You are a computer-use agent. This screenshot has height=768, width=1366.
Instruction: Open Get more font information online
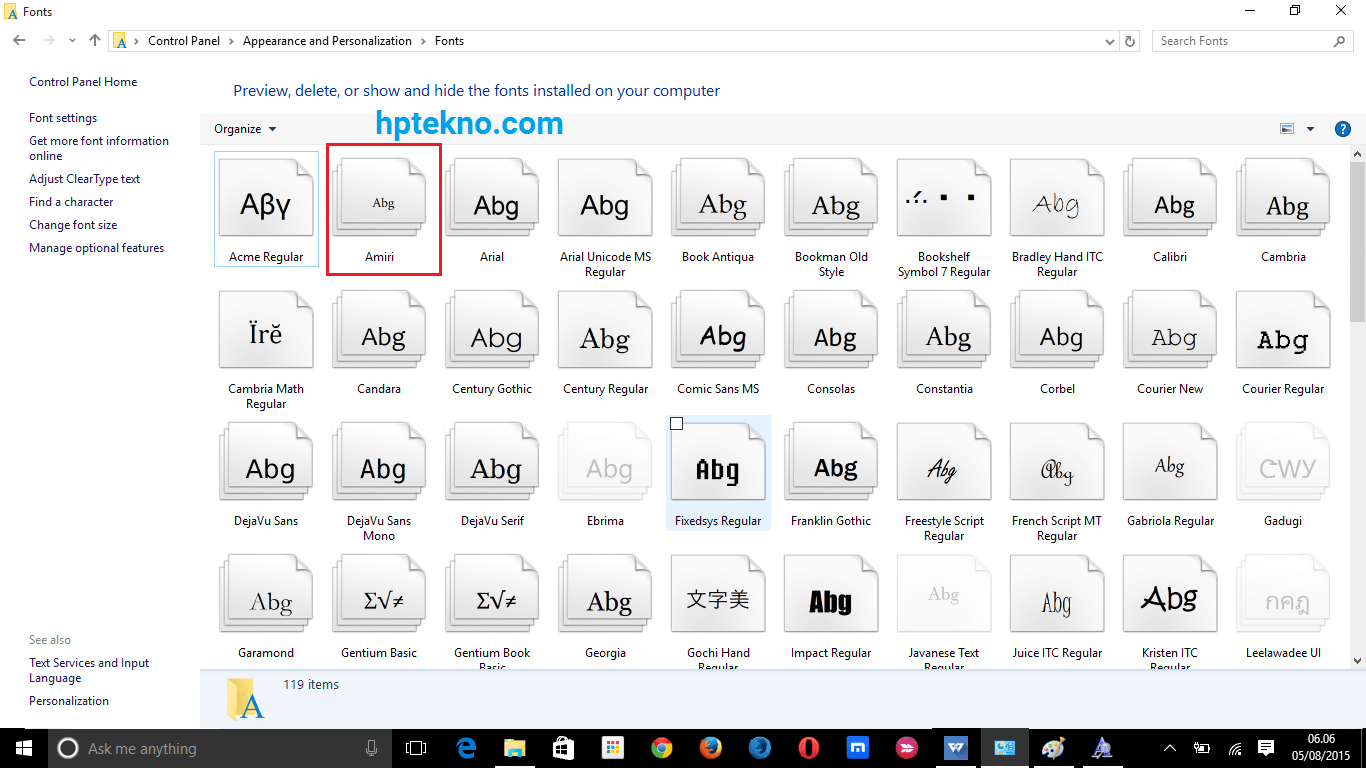pyautogui.click(x=99, y=148)
